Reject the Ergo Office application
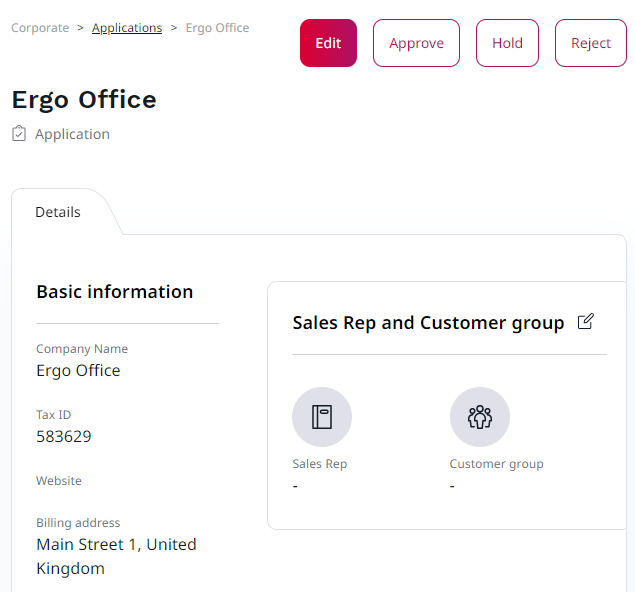Viewport: 635px width, 592px height. (x=590, y=43)
